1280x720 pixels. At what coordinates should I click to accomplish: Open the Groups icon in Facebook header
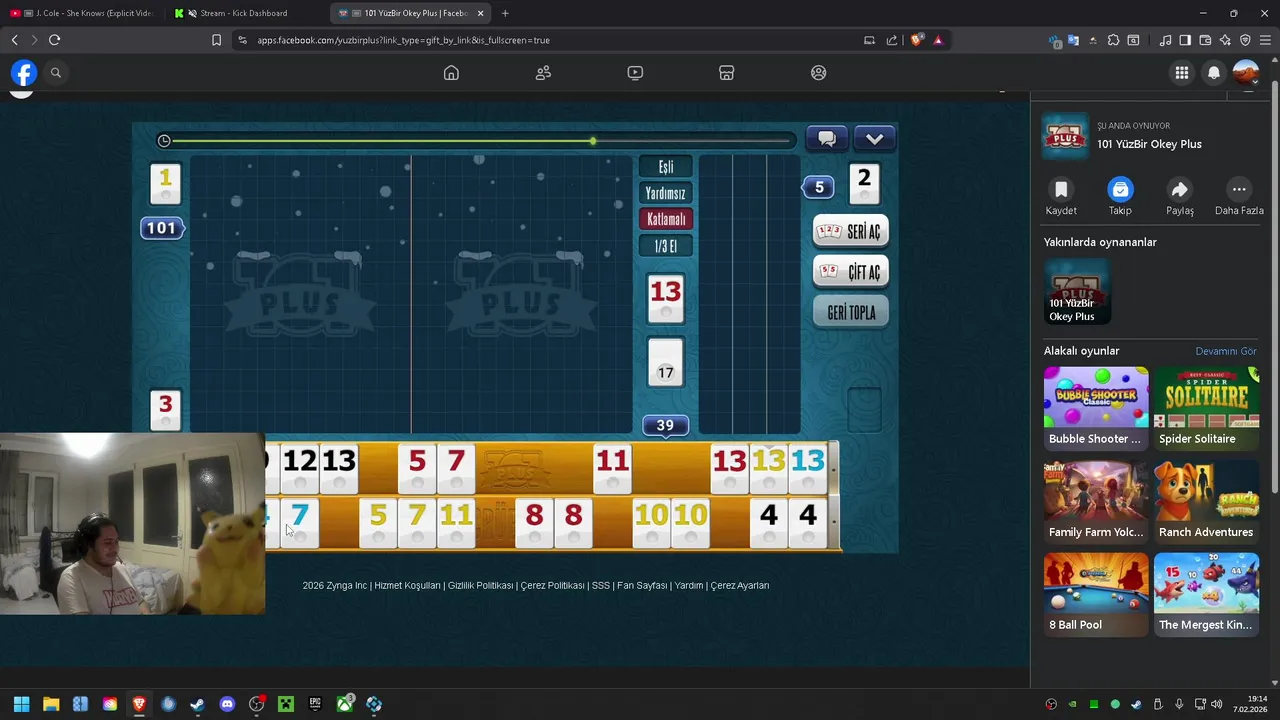(819, 73)
